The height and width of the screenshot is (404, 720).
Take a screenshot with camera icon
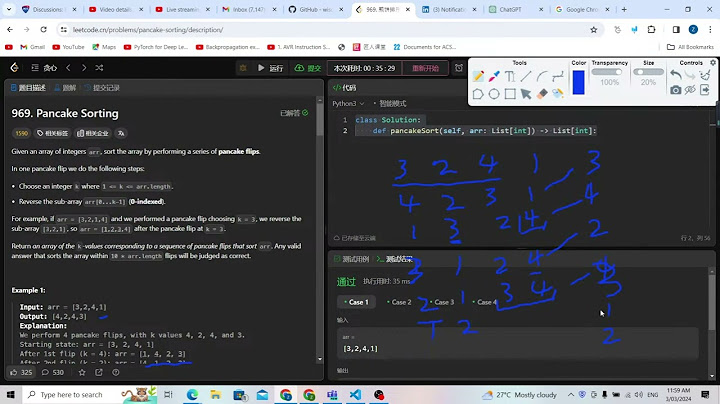point(675,90)
